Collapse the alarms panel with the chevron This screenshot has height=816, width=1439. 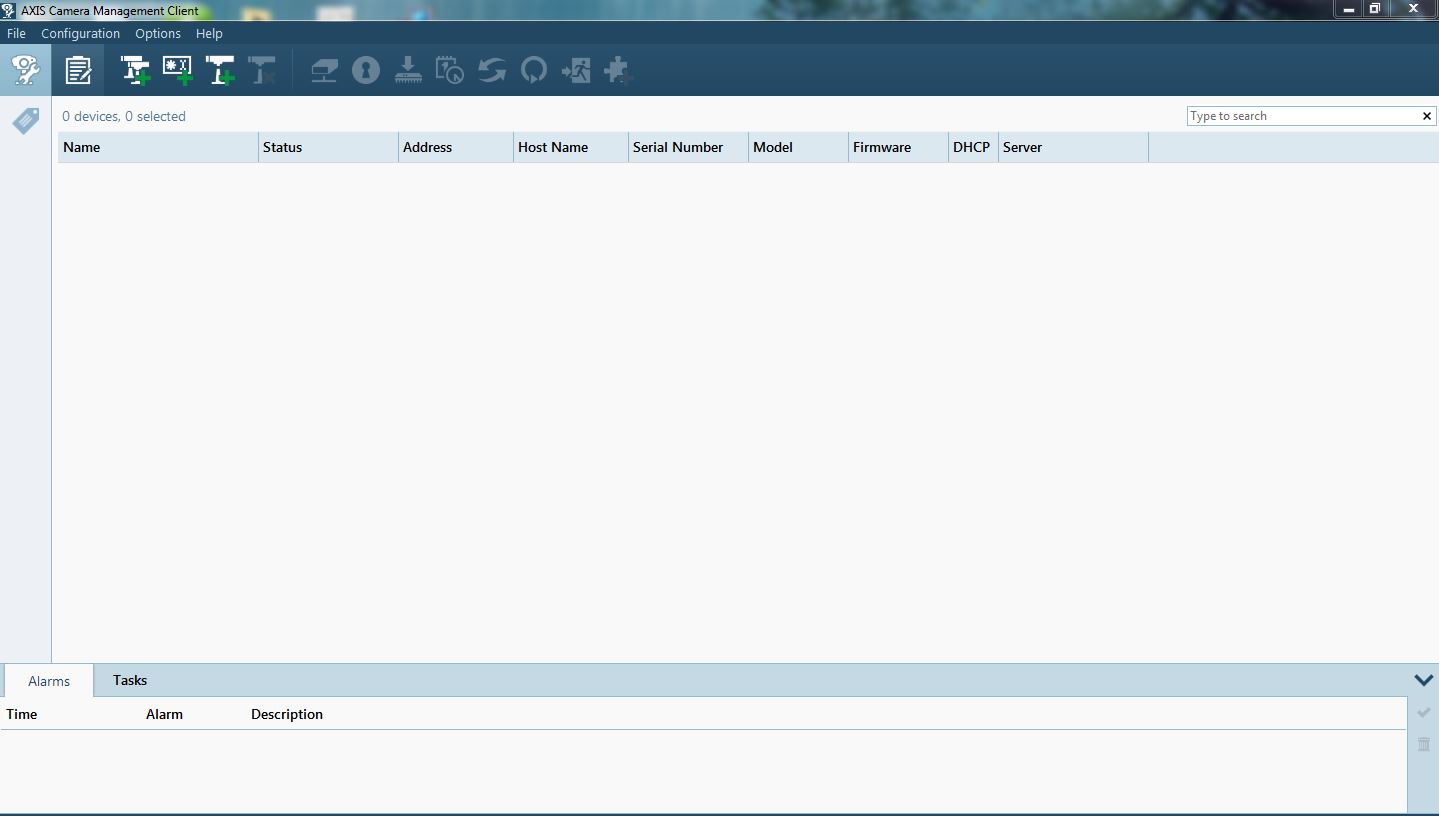click(1424, 680)
